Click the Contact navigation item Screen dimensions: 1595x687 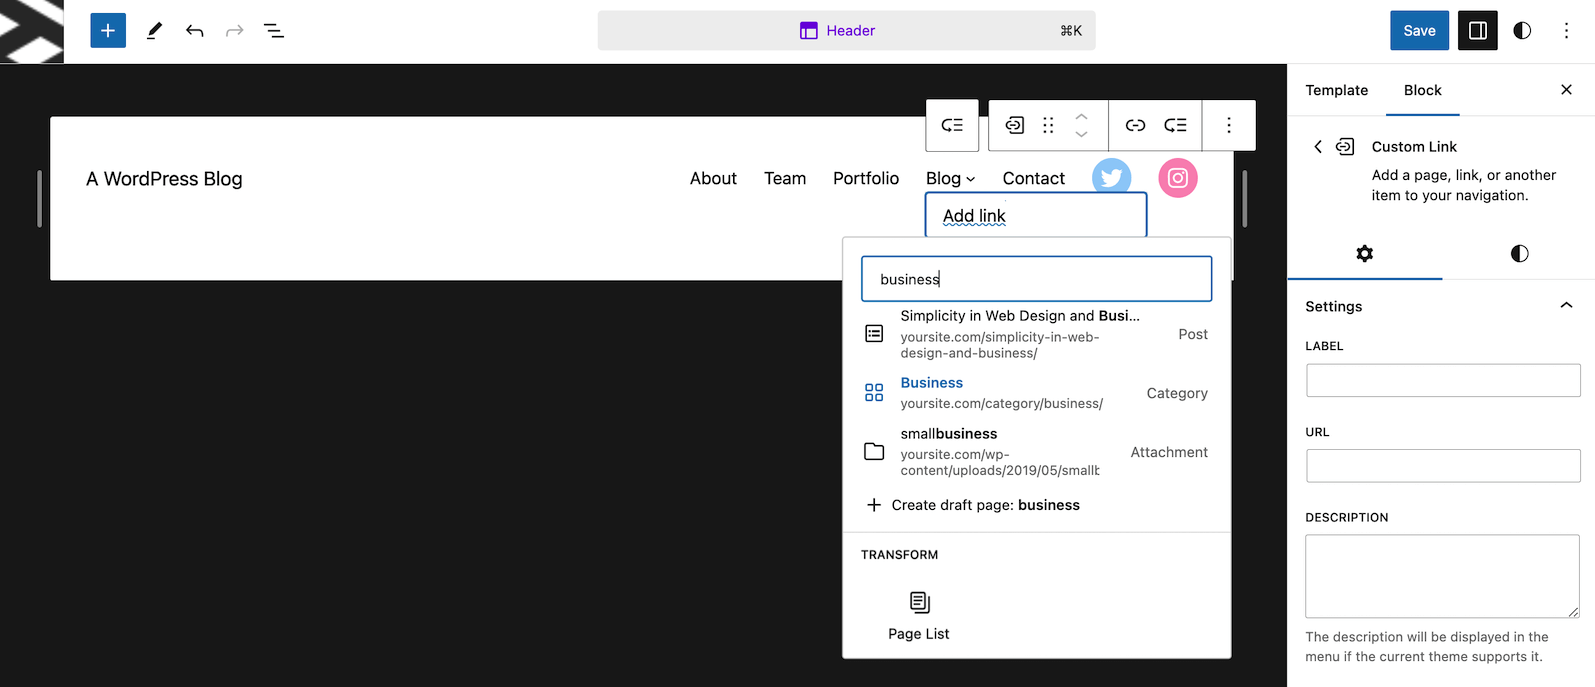tap(1034, 178)
